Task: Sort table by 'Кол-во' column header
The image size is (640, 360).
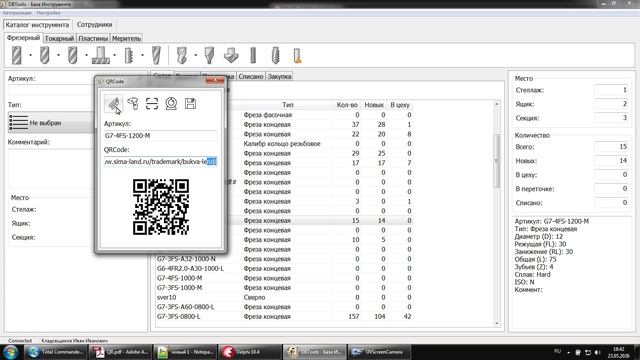Action: coord(347,105)
